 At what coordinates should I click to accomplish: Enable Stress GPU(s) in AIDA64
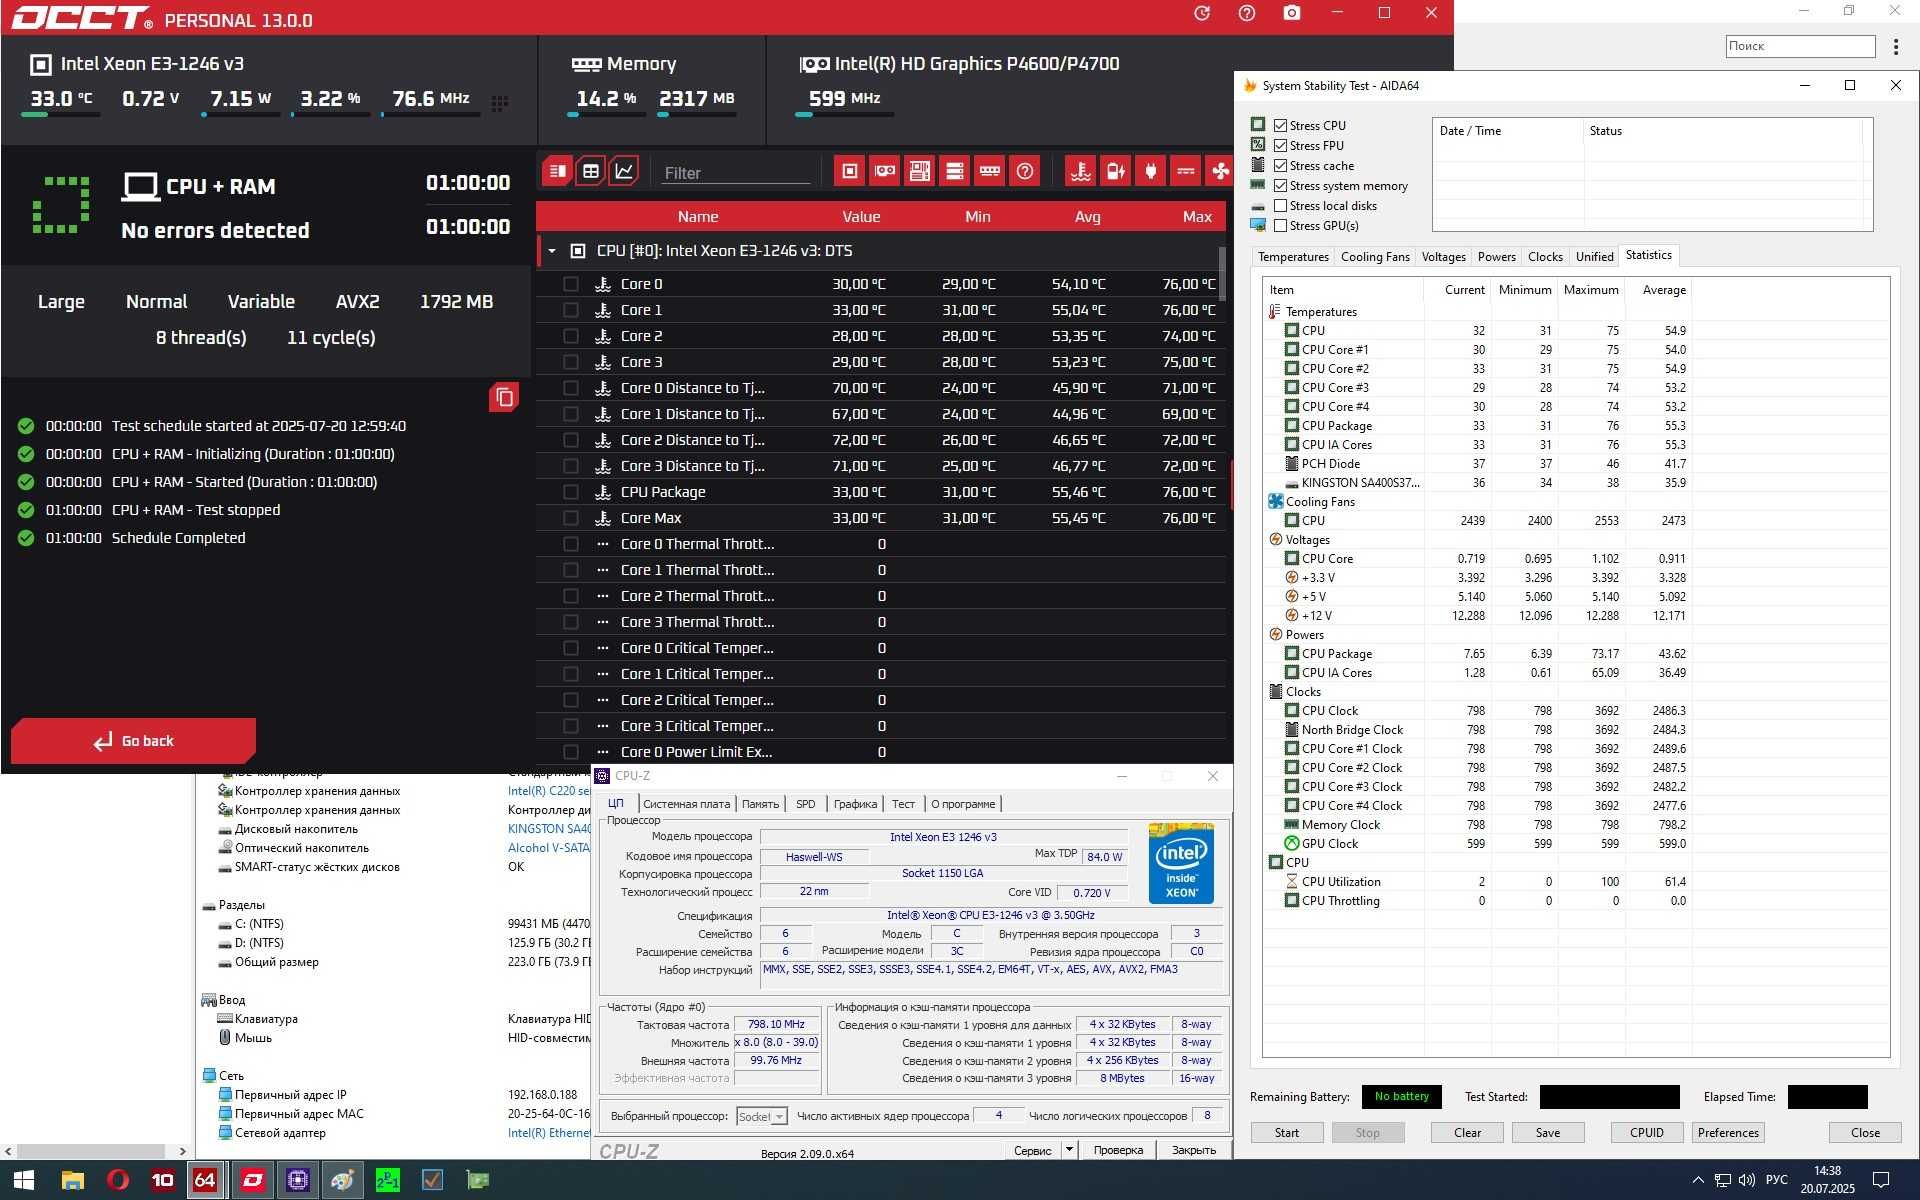[1280, 225]
